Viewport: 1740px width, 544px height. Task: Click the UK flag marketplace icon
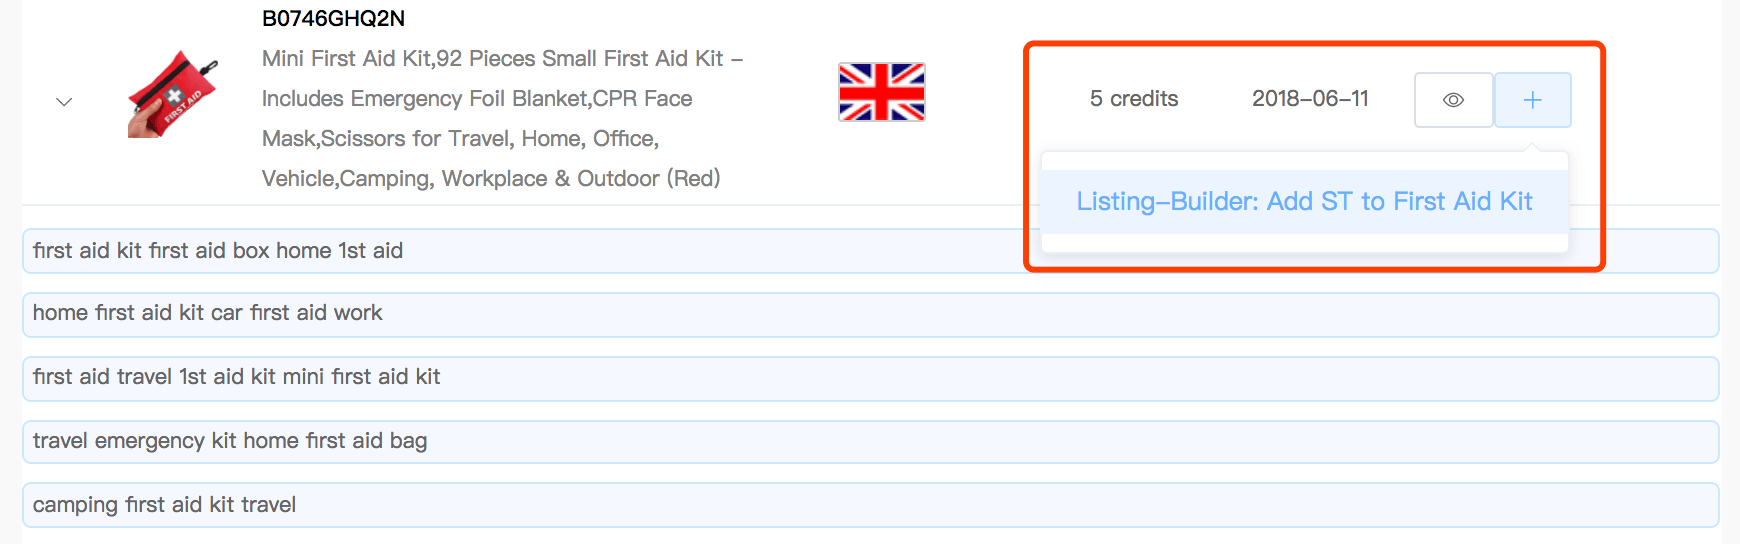[881, 92]
